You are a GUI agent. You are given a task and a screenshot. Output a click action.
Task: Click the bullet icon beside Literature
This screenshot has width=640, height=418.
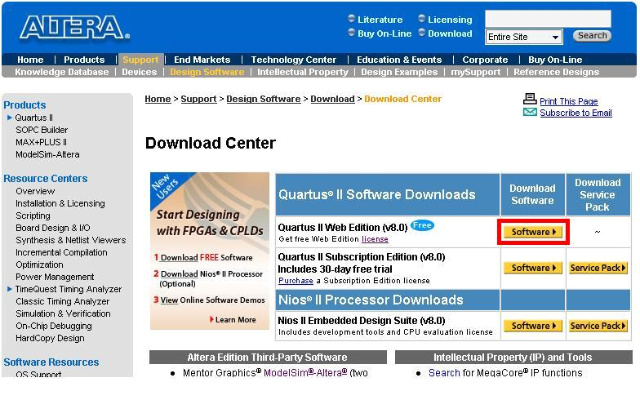[351, 18]
